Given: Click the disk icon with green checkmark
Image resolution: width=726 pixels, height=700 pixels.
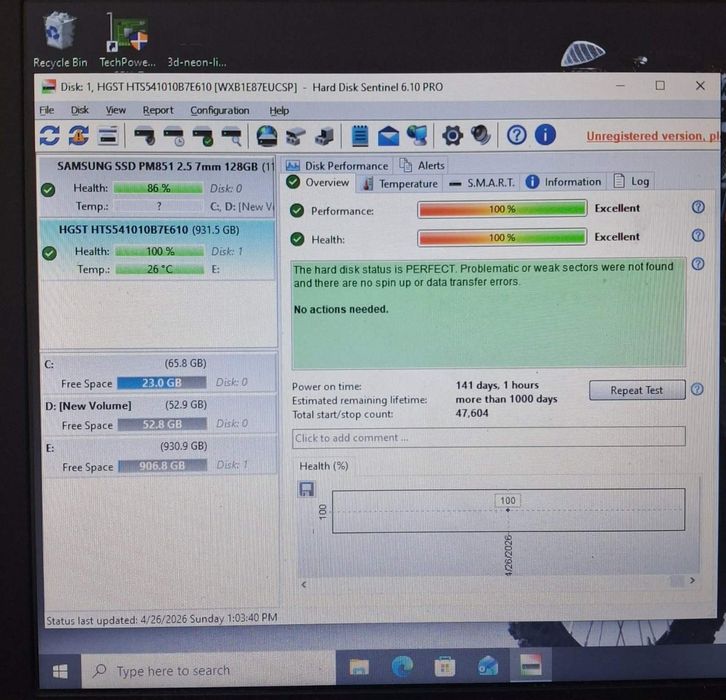Looking at the screenshot, I should 203,137.
